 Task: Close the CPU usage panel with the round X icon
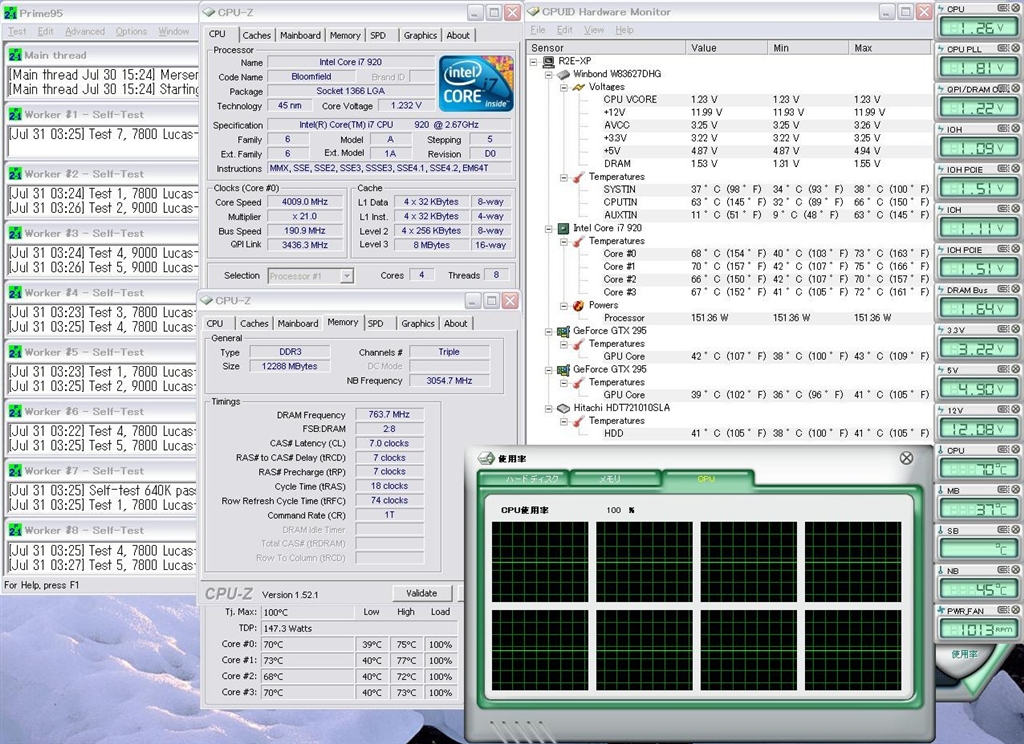coord(906,458)
